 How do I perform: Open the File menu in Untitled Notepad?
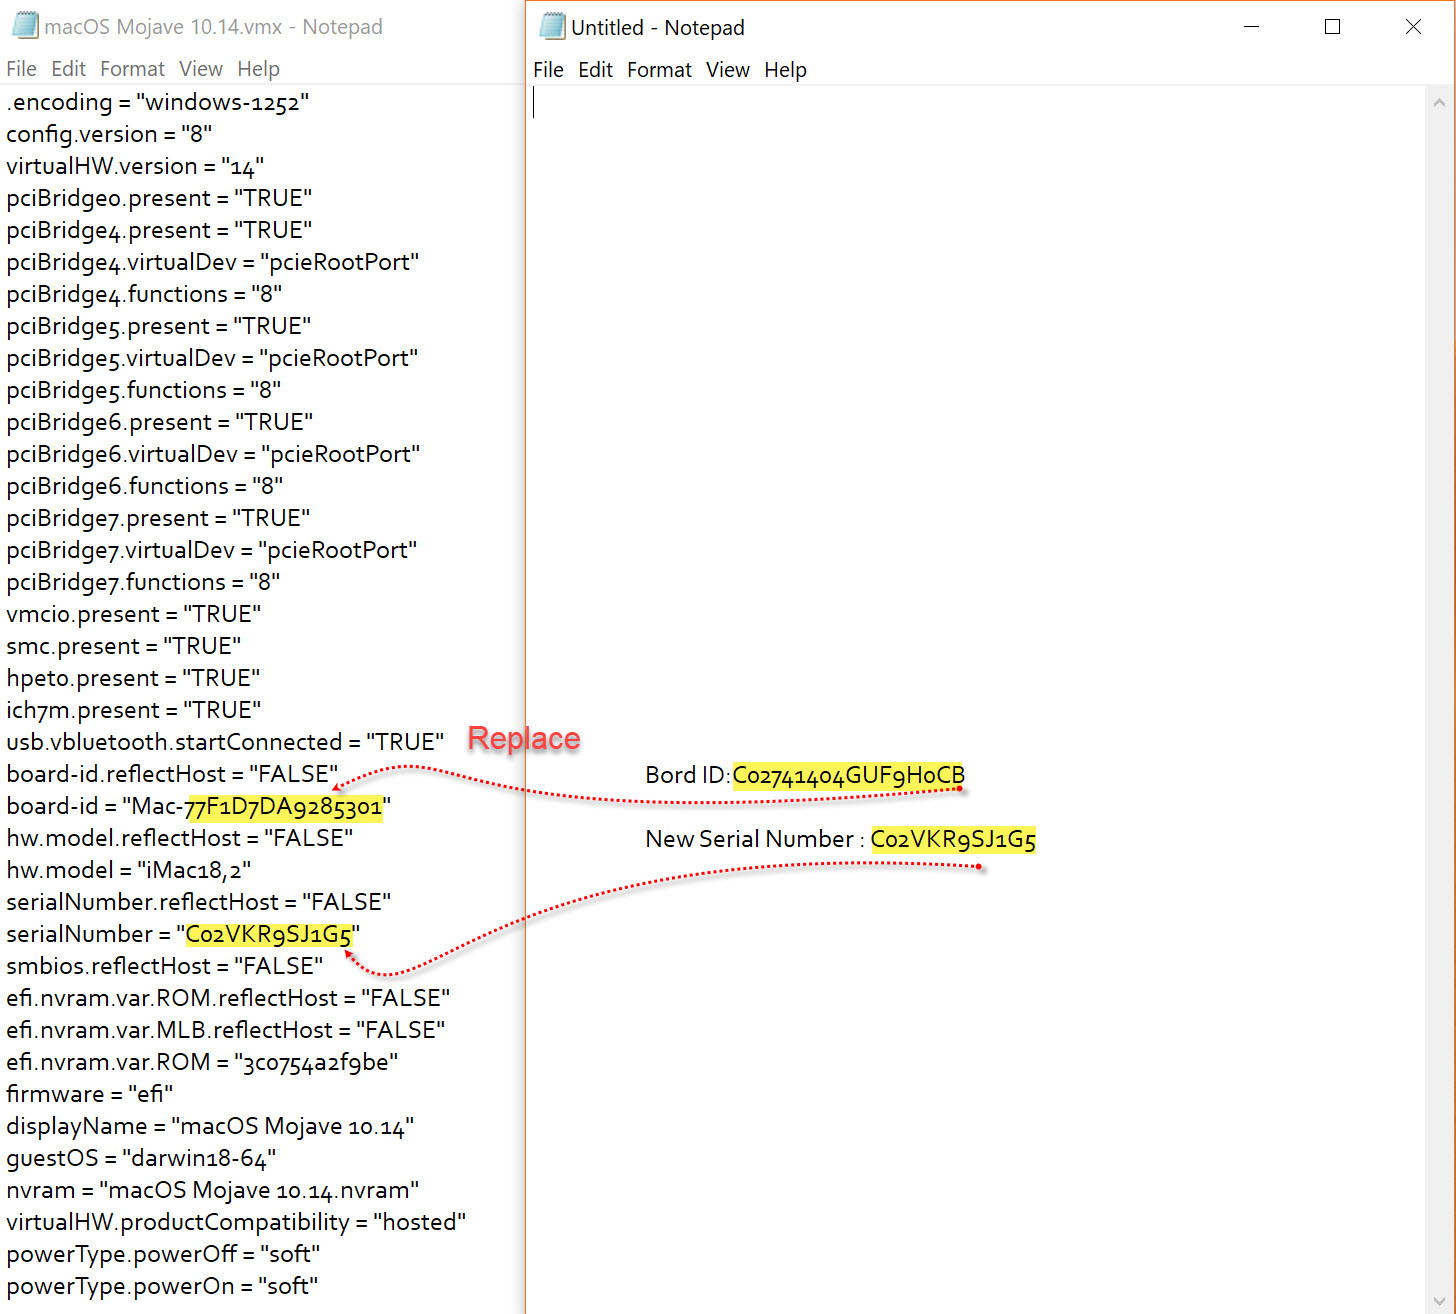548,70
